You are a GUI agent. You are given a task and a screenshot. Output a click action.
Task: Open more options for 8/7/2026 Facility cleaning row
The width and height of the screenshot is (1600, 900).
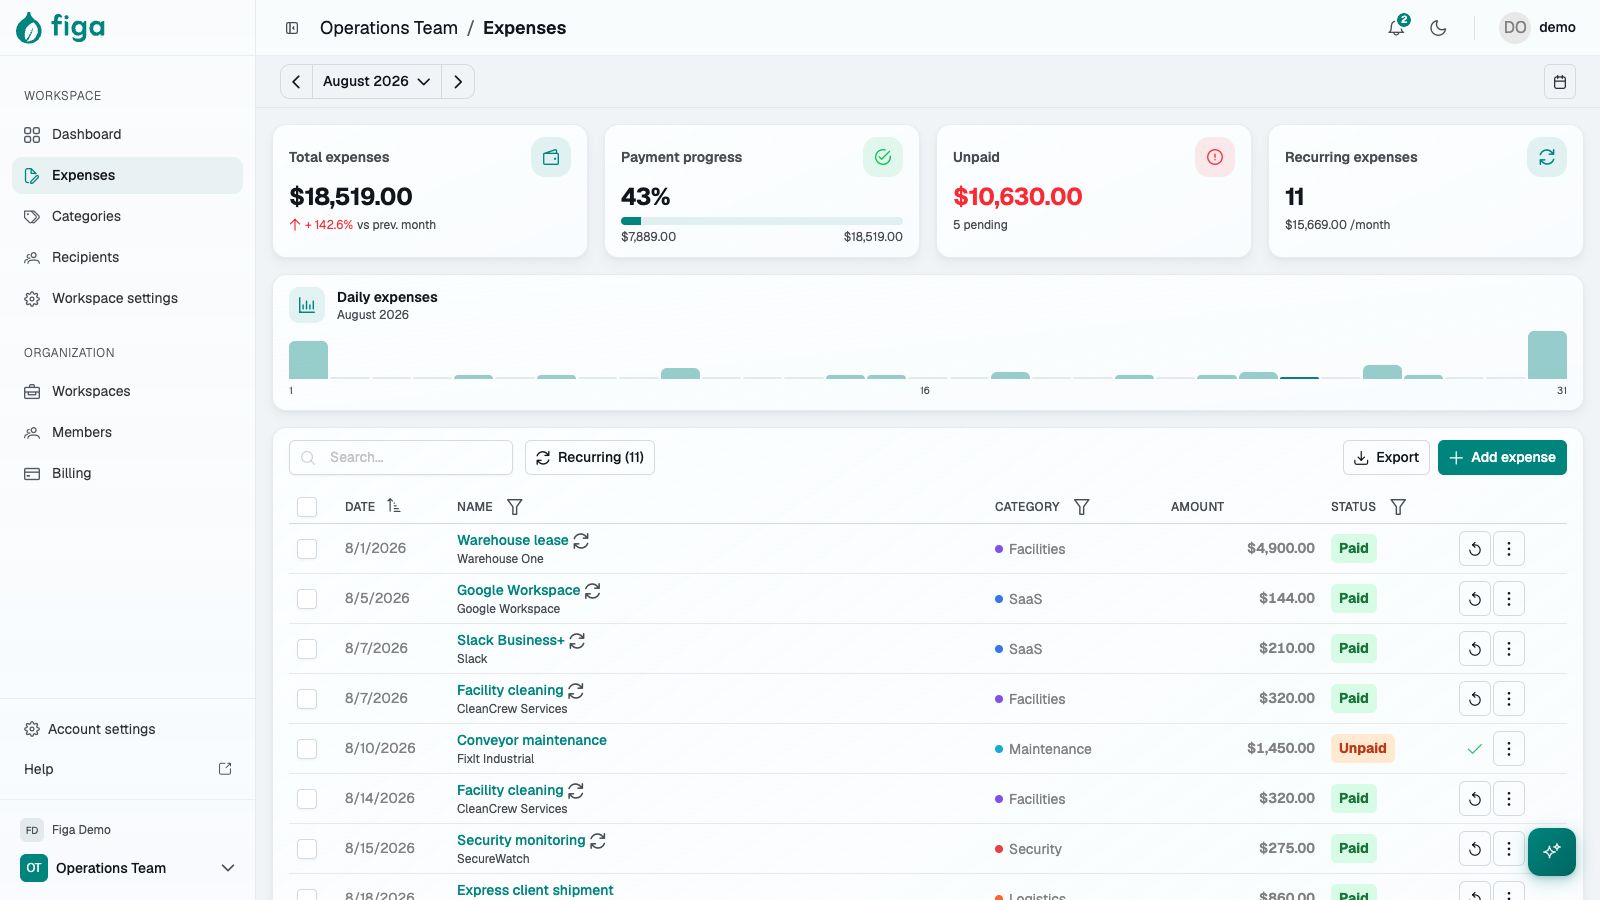(1509, 698)
